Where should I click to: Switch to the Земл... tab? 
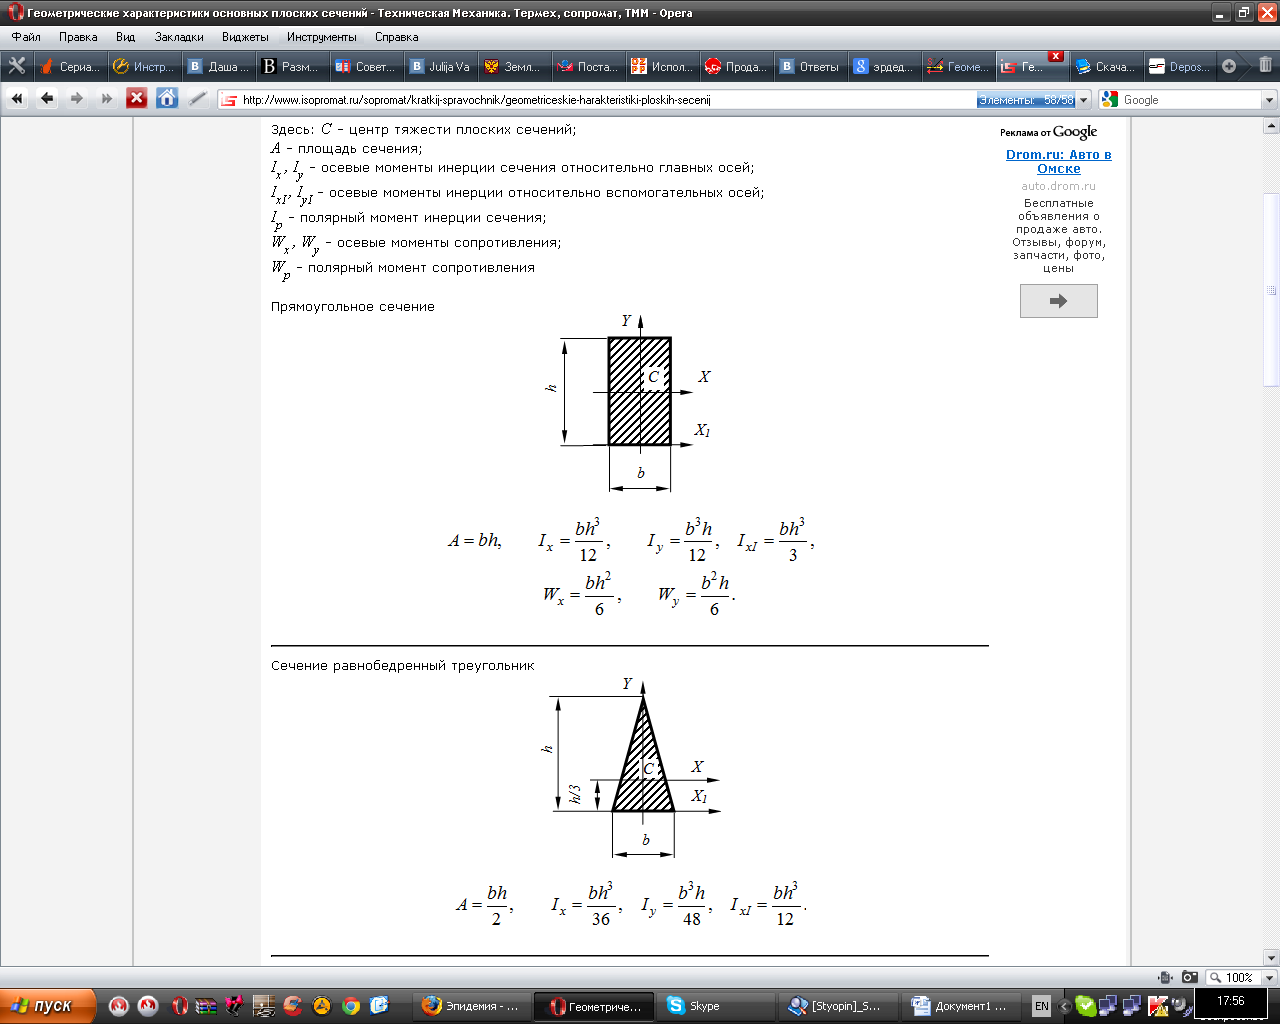(513, 66)
